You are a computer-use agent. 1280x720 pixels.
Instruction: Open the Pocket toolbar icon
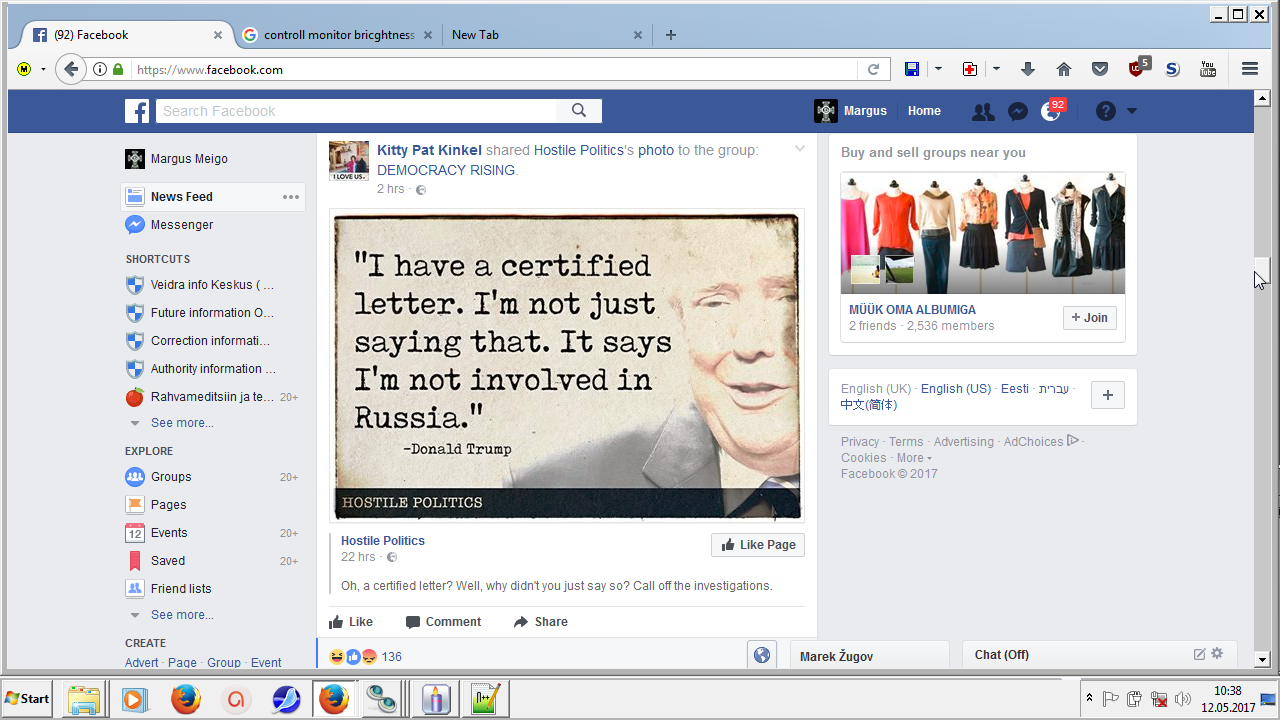tap(1100, 69)
